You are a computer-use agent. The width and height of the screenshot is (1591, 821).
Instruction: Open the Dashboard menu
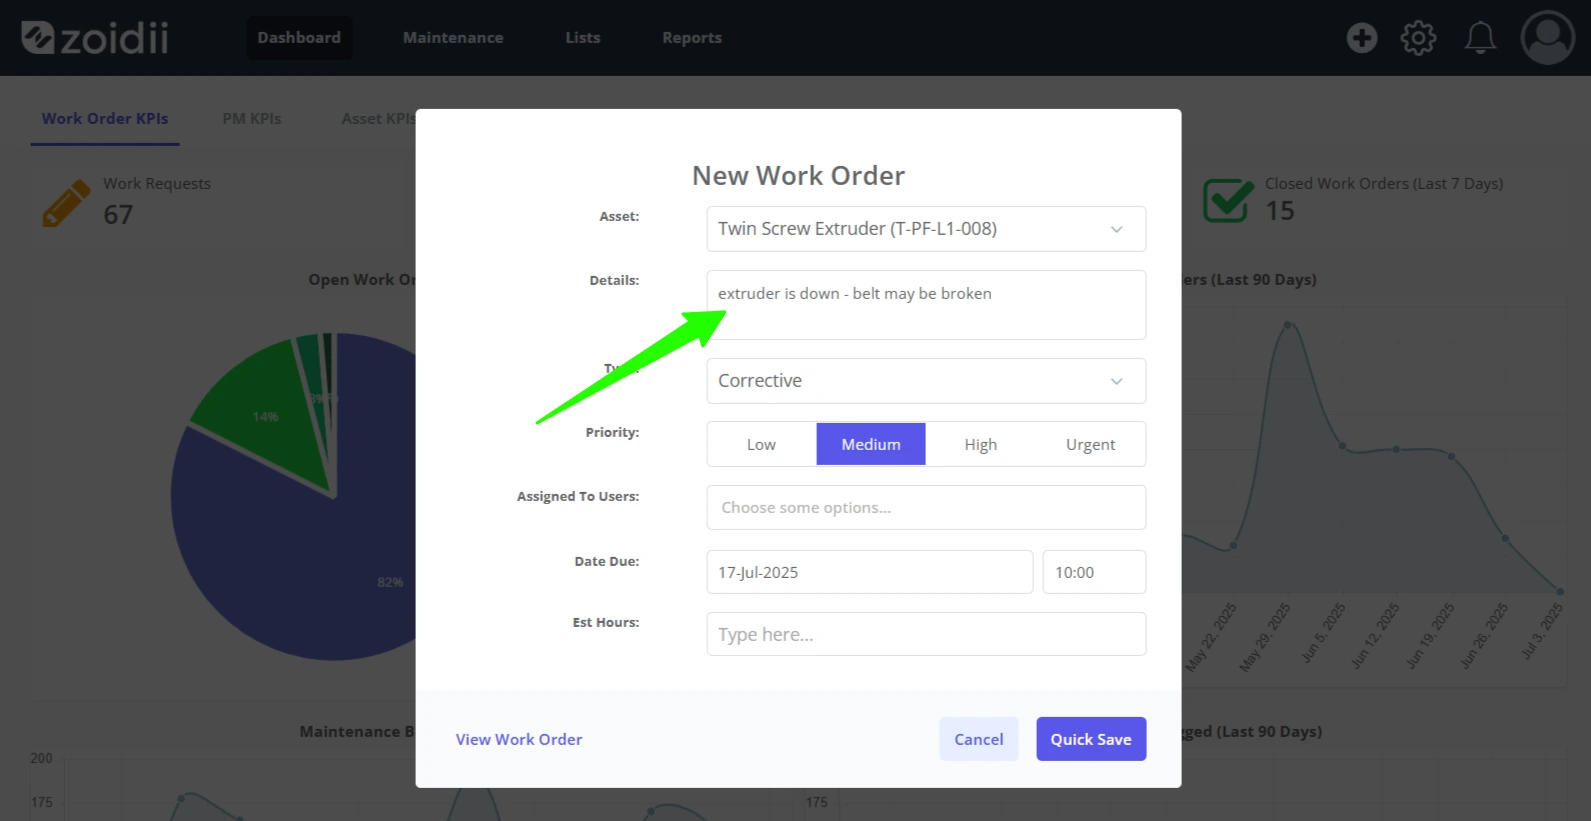[x=299, y=38]
